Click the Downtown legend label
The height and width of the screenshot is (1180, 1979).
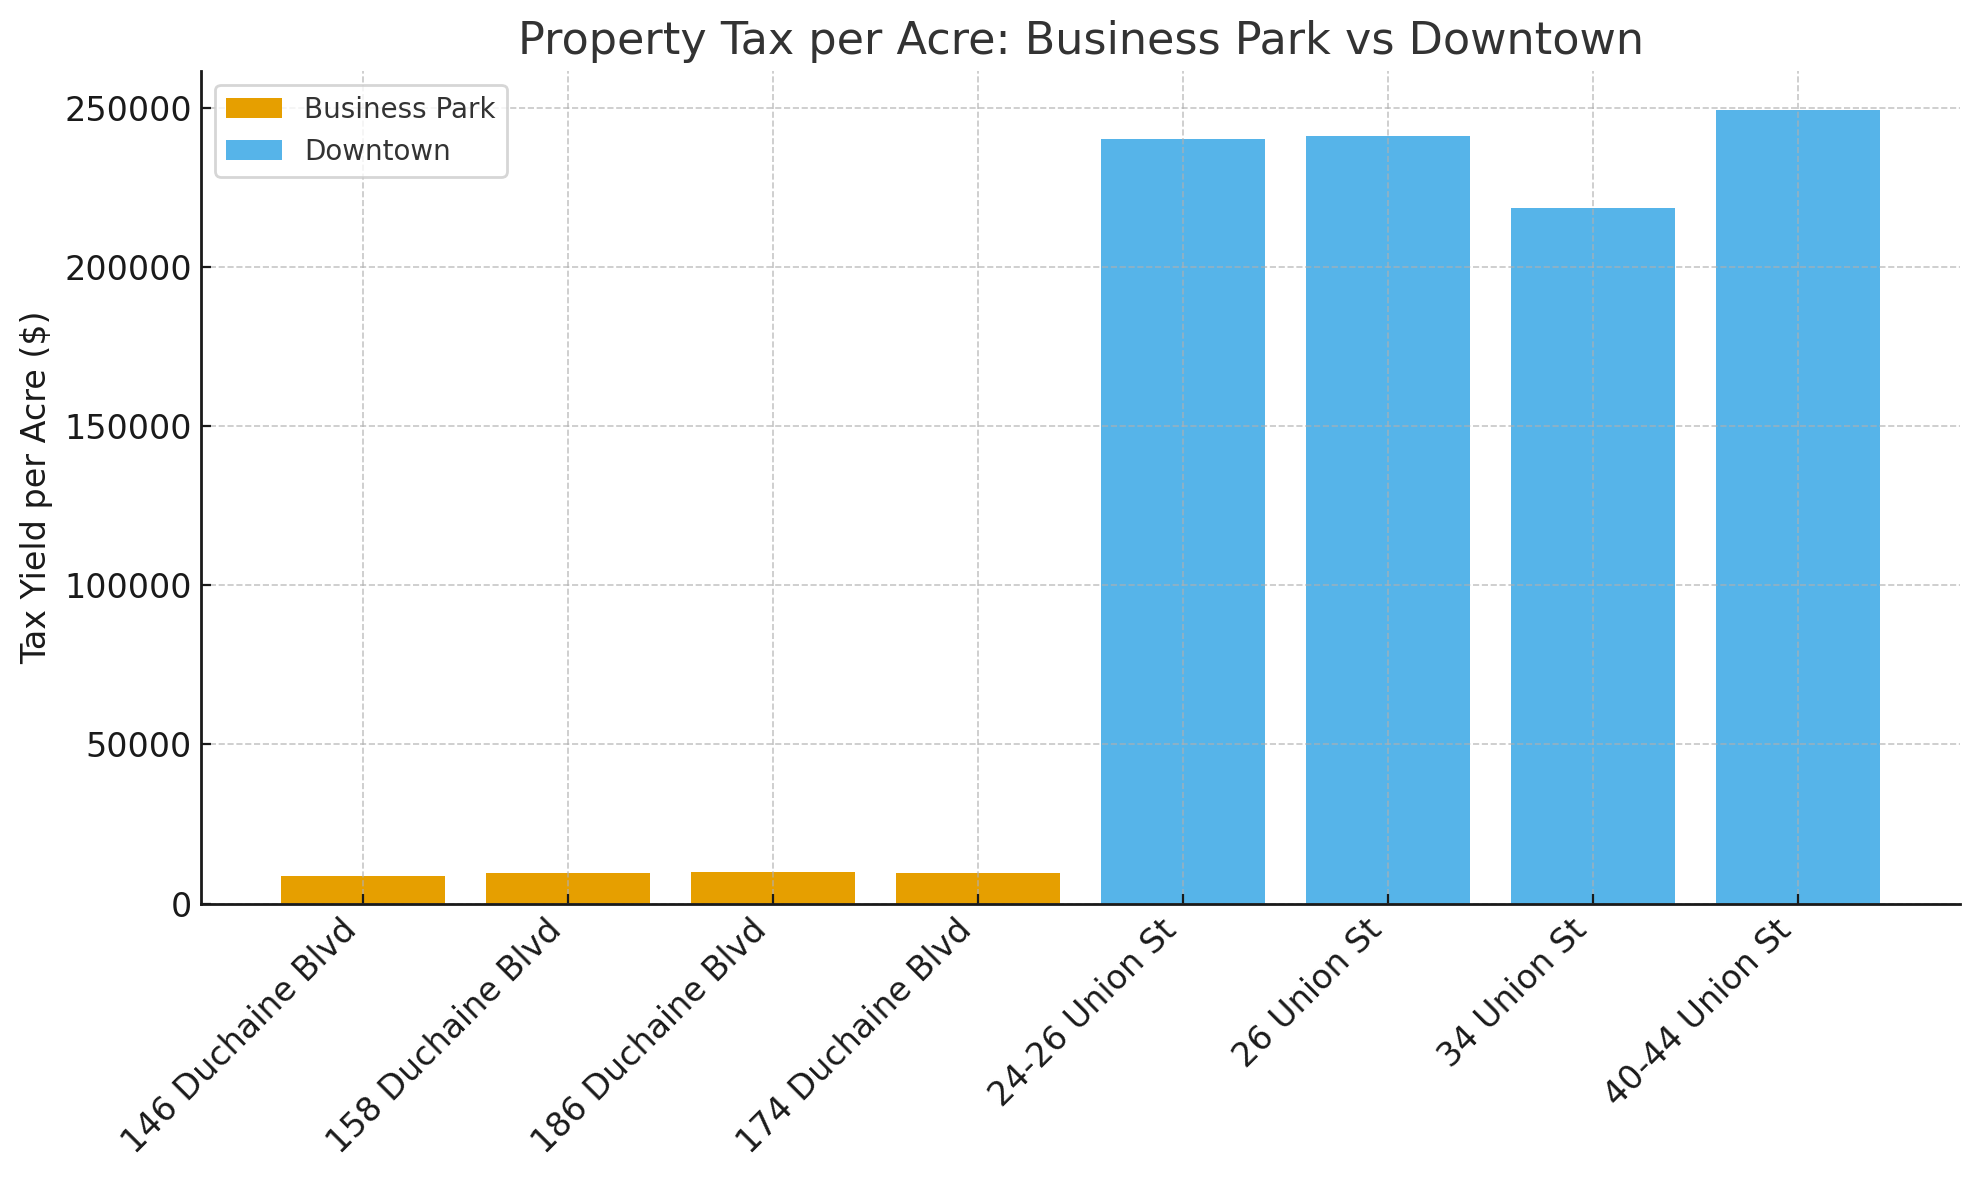tap(377, 150)
